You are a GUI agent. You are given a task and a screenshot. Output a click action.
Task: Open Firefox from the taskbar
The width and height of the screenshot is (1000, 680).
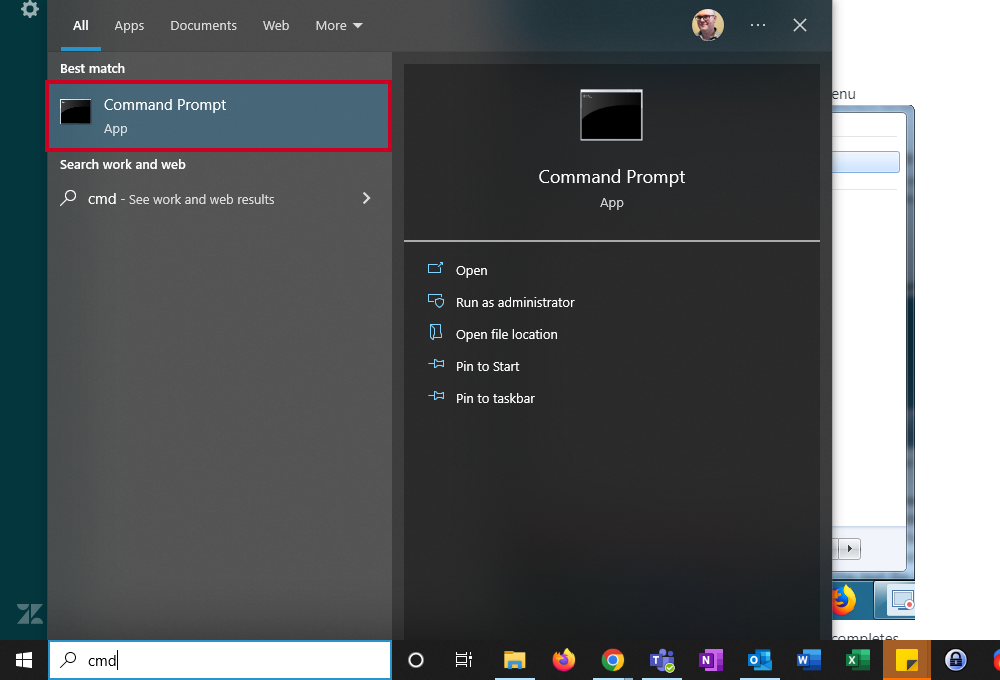[563, 660]
